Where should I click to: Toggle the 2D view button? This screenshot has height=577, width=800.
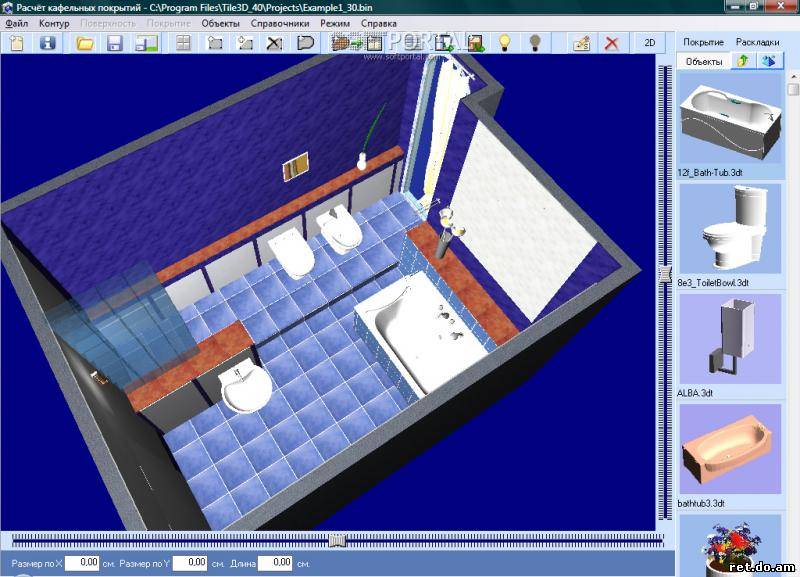tap(649, 43)
